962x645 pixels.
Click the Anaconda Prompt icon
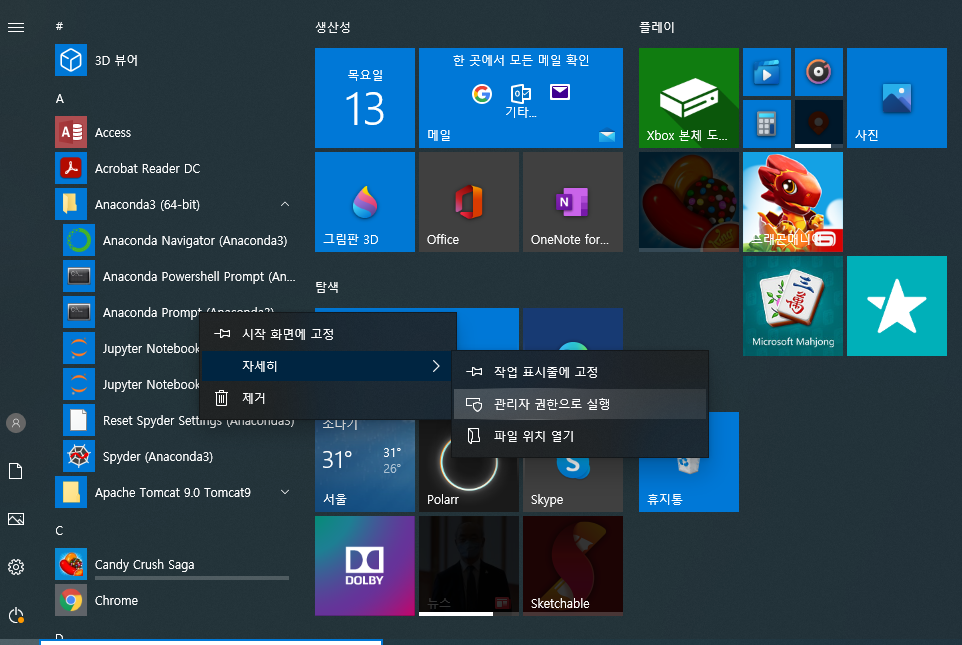click(x=79, y=312)
